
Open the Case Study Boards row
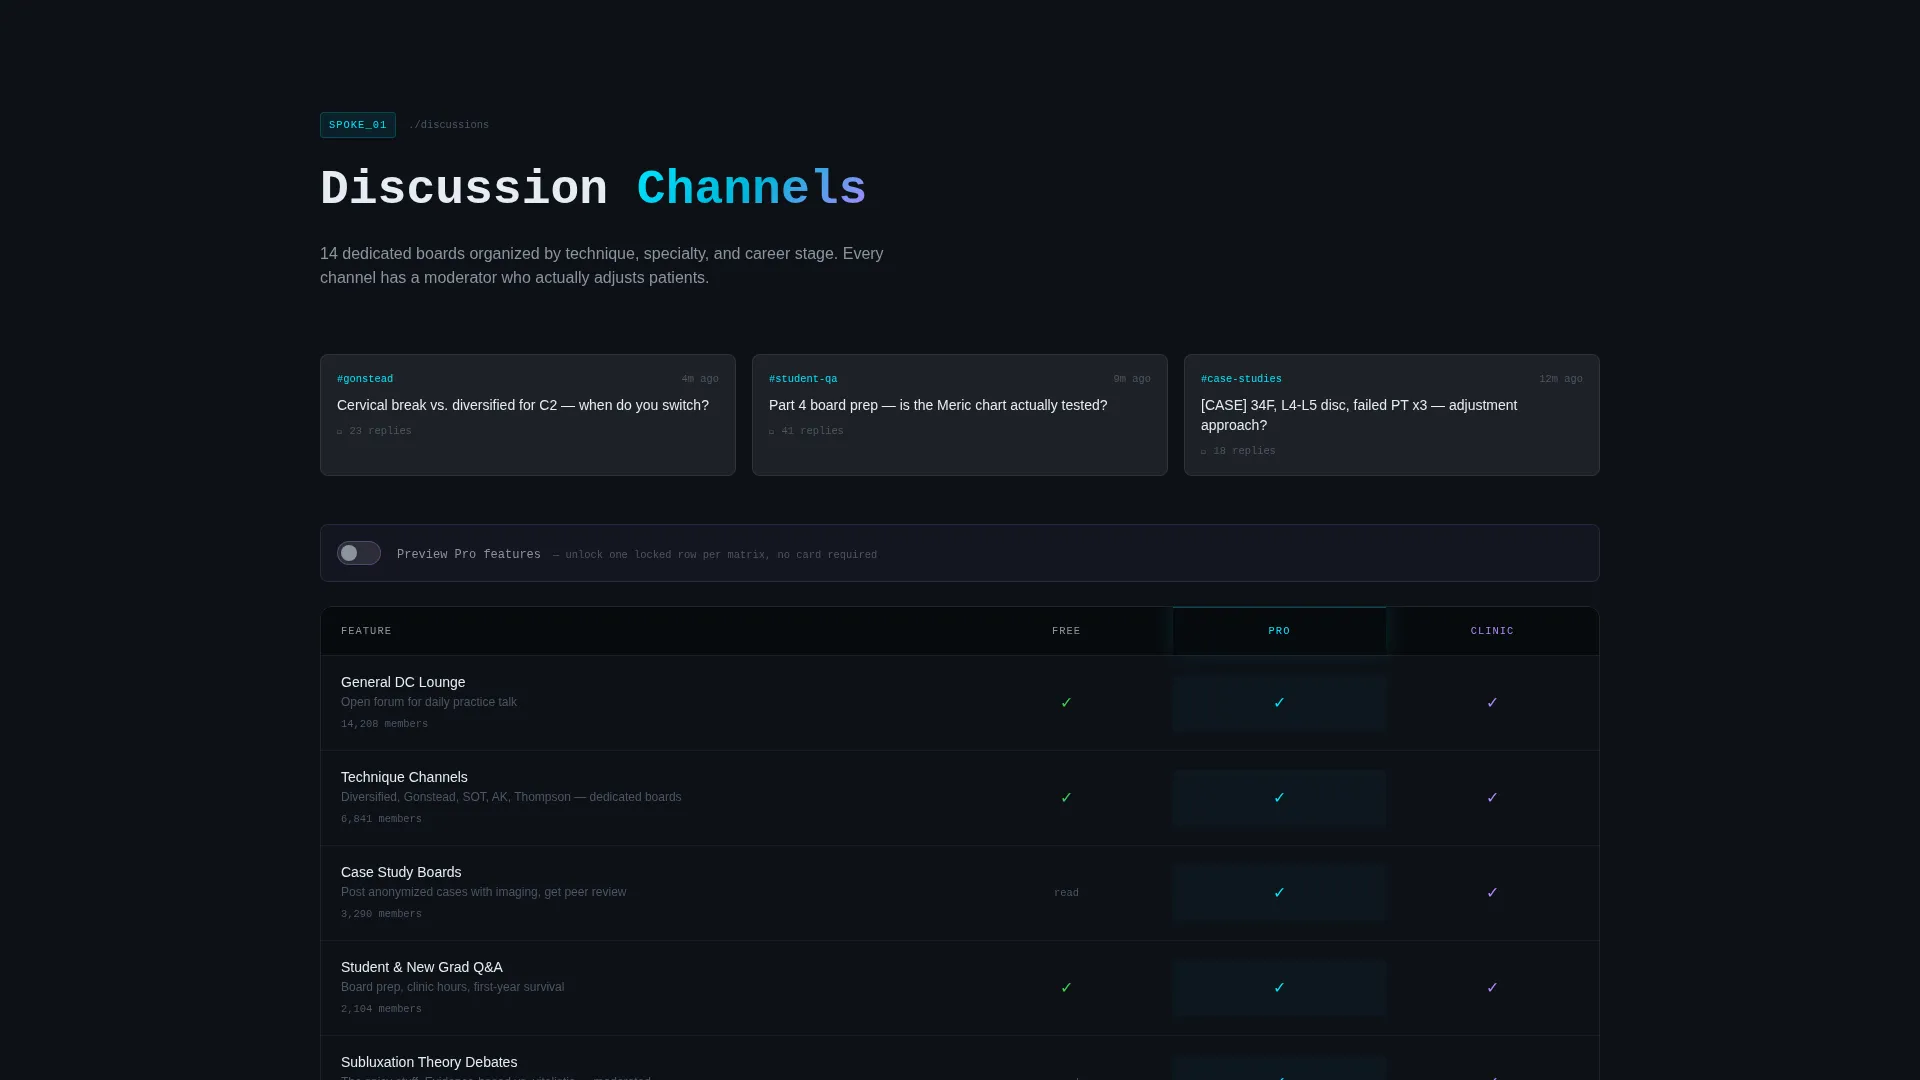click(960, 893)
